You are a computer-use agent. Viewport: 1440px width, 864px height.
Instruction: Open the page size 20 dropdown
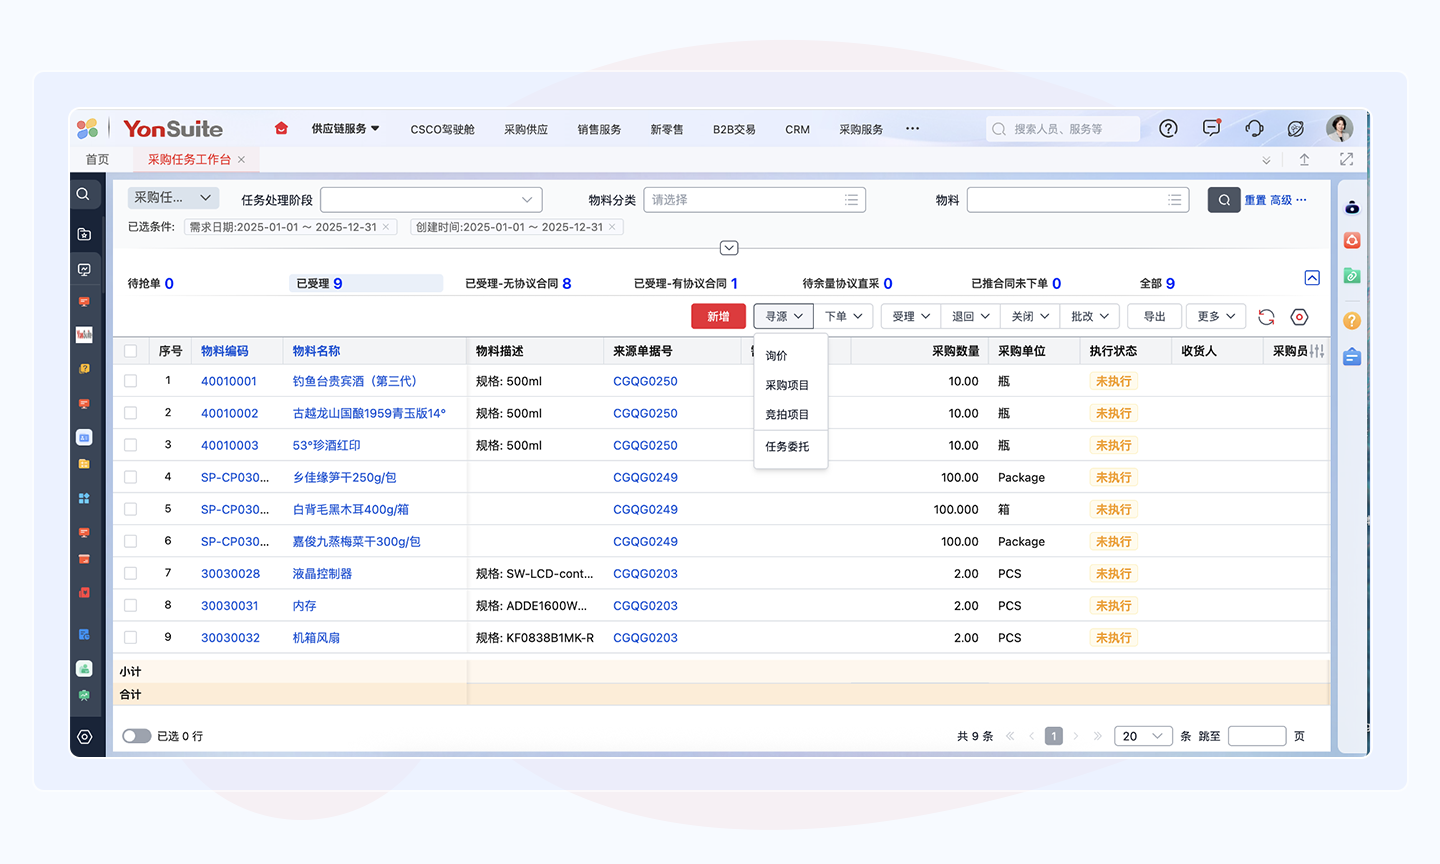pos(1142,736)
